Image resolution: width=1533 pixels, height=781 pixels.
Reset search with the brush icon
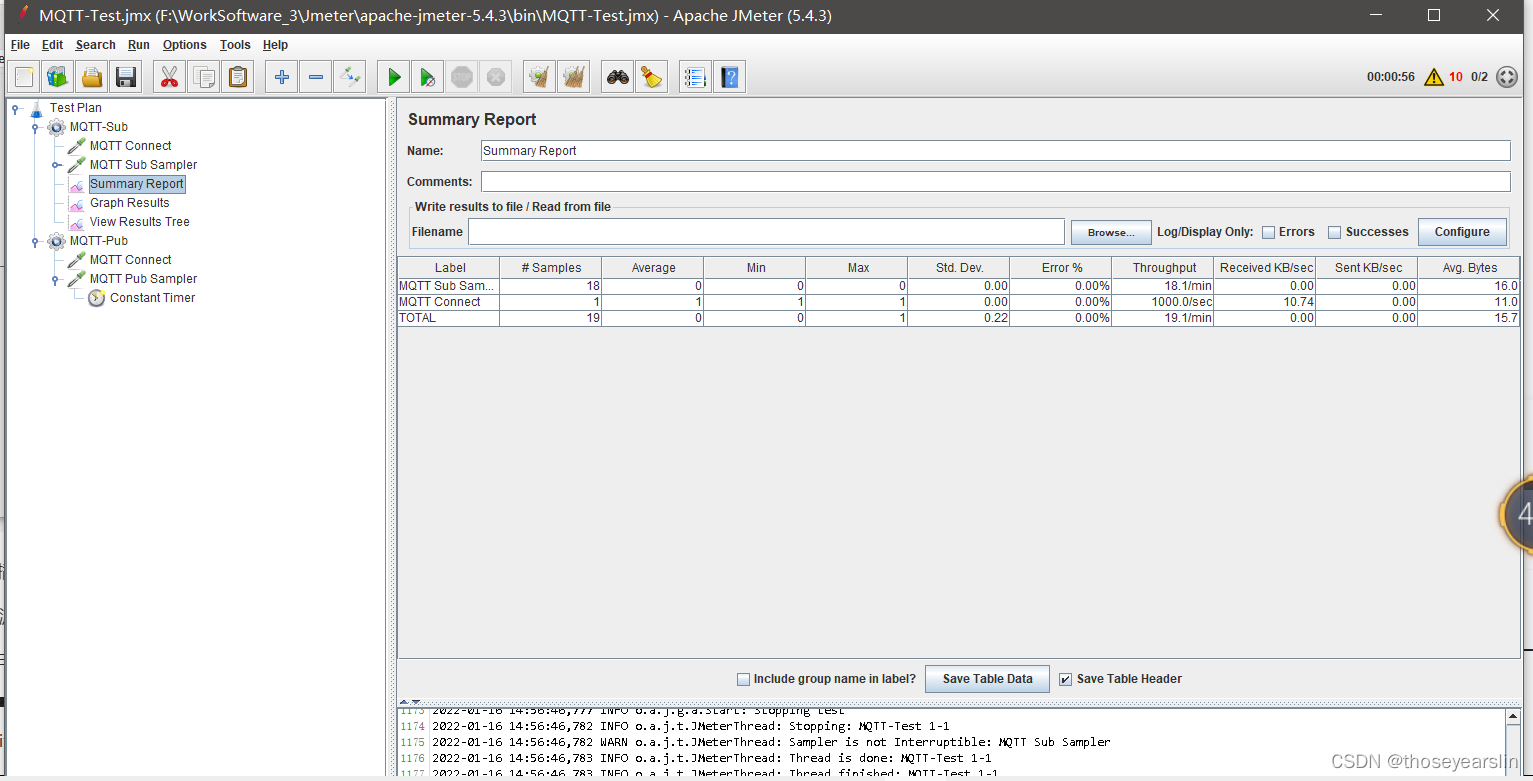(652, 77)
